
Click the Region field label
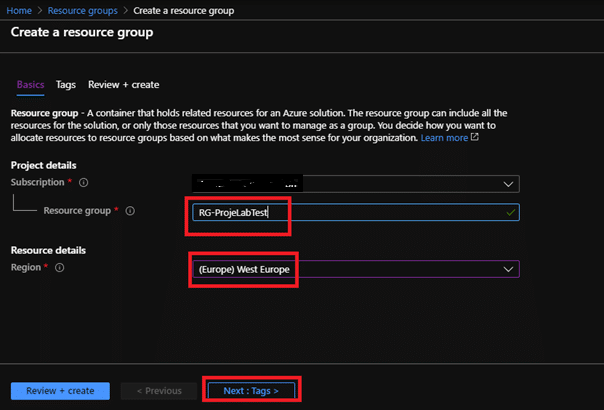tap(25, 267)
